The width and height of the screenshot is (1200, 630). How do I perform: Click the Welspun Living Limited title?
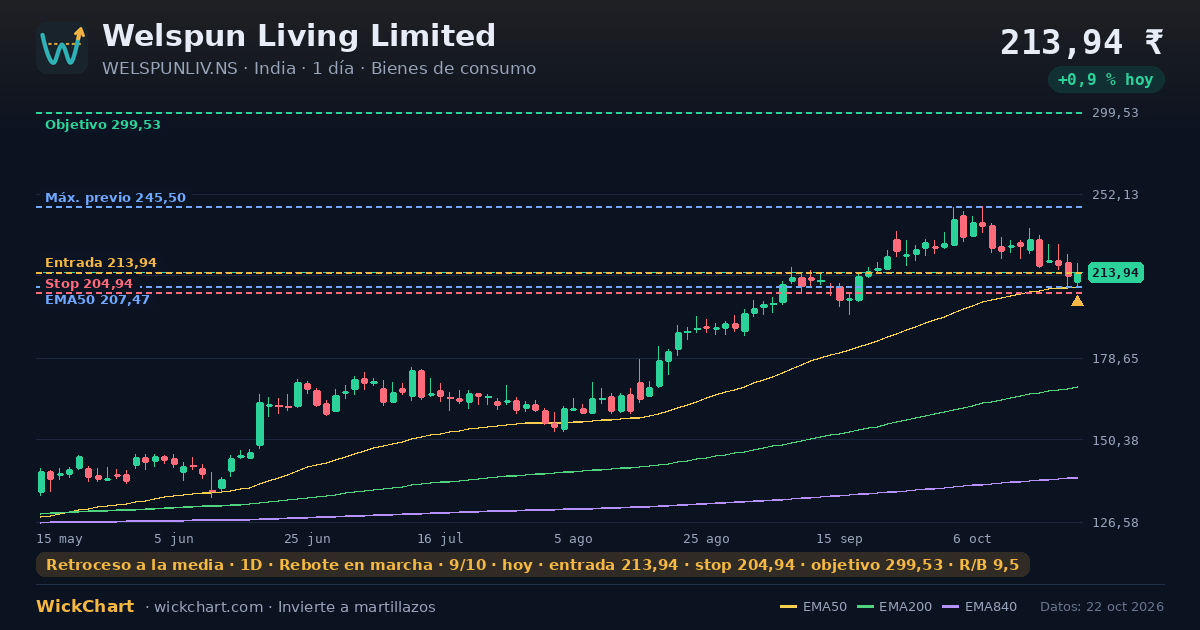pos(299,36)
